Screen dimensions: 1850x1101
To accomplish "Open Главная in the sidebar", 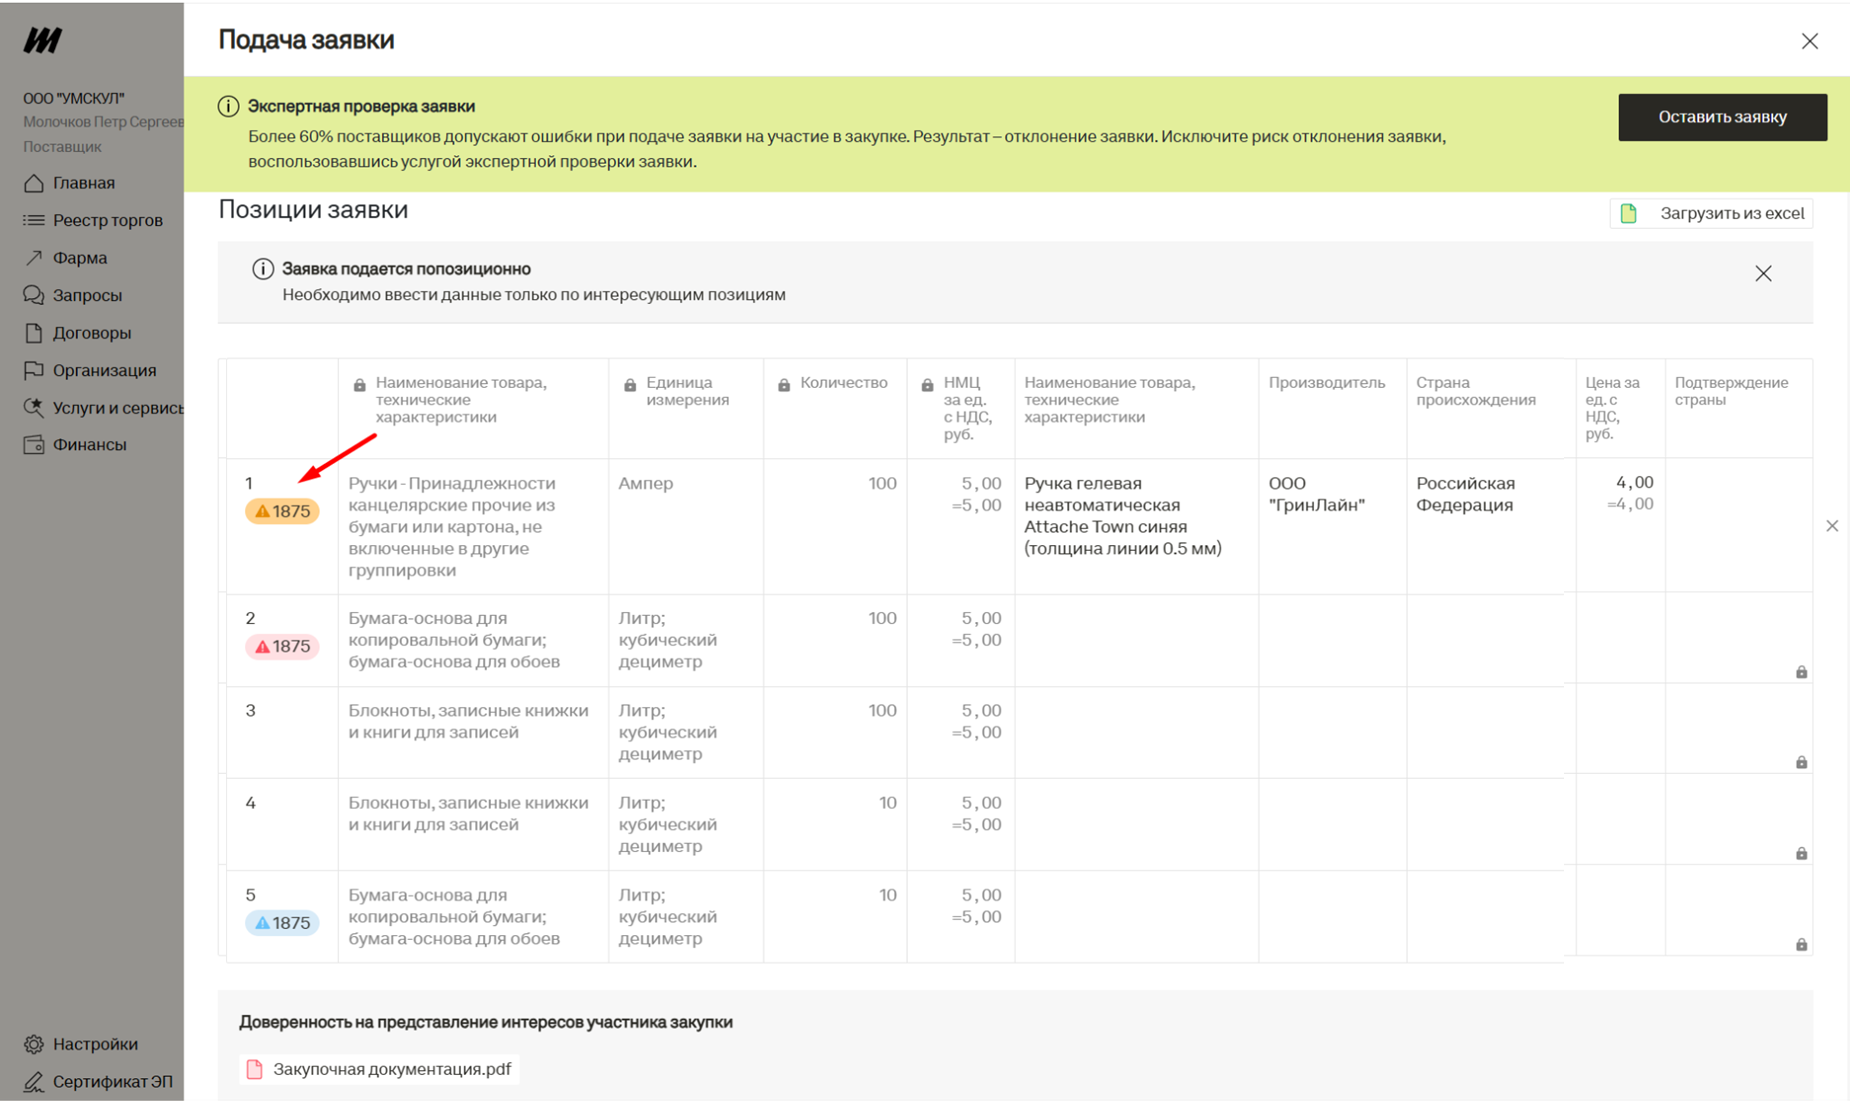I will pyautogui.click(x=84, y=183).
